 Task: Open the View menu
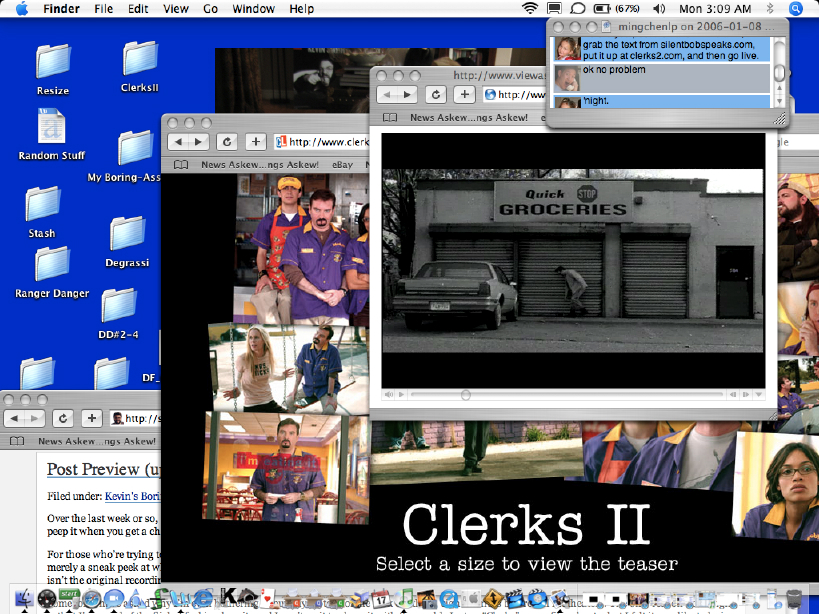coord(176,9)
